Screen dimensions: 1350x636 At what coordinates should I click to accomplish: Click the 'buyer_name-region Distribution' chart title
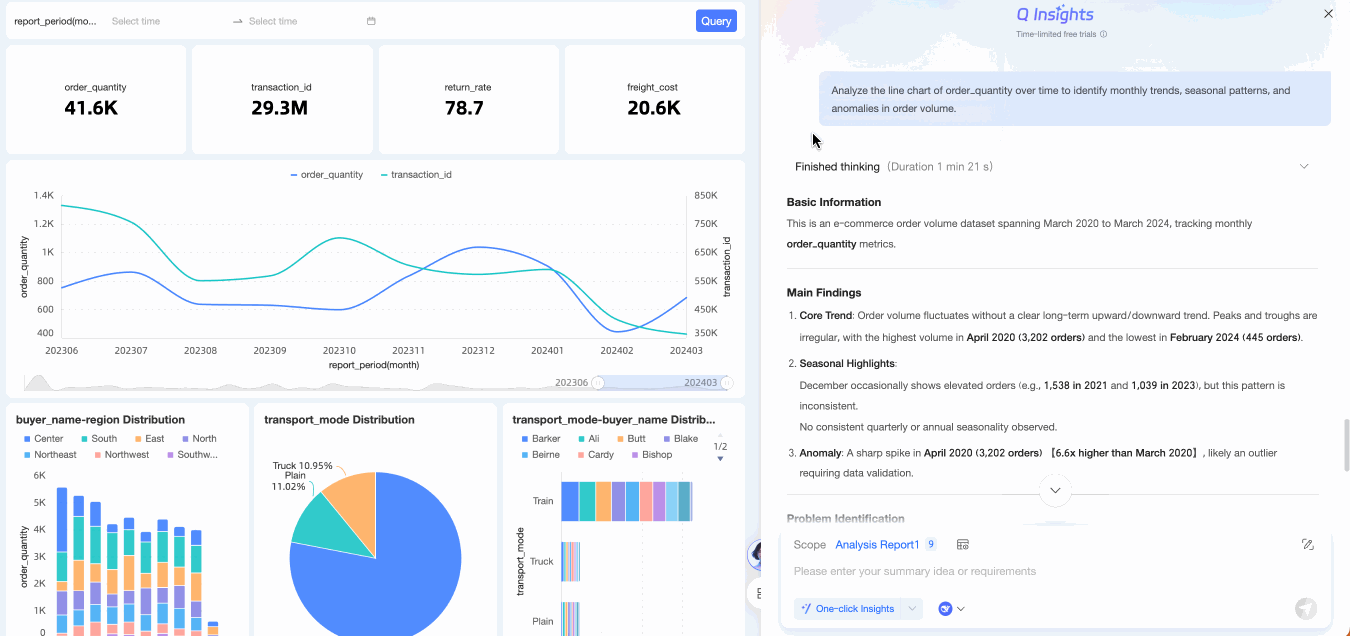coord(100,420)
